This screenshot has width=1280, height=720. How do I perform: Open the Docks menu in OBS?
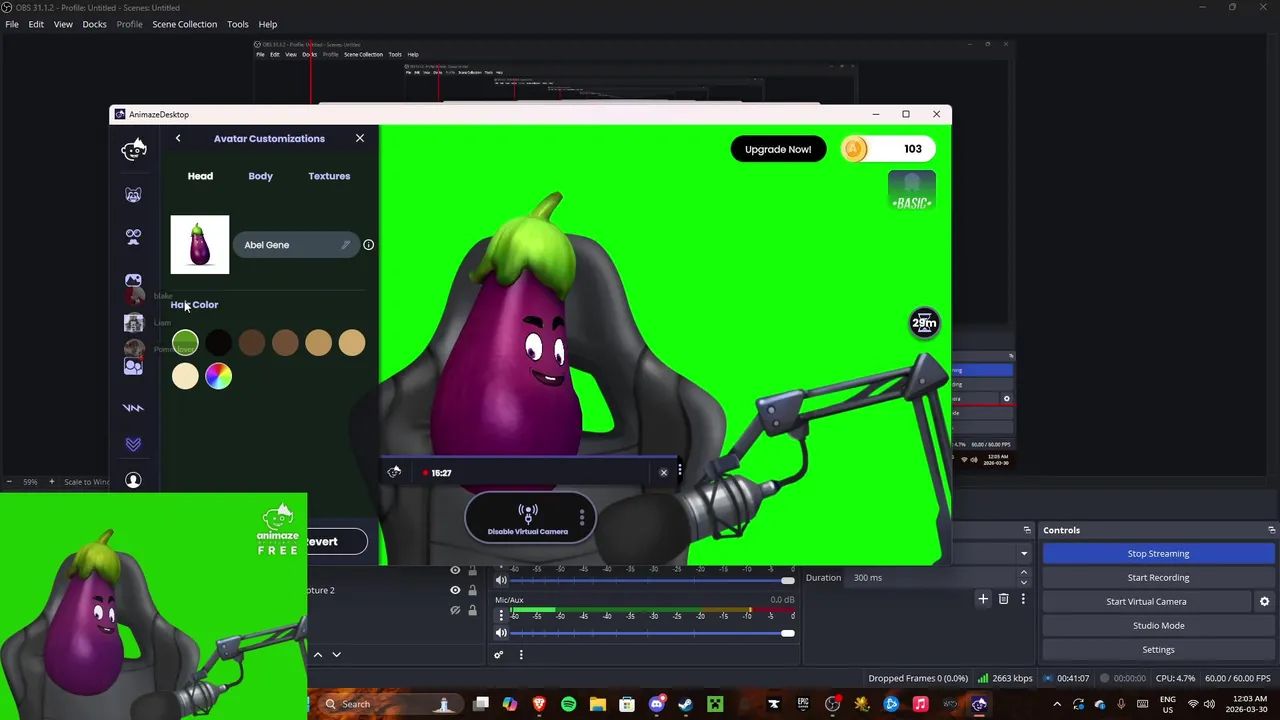94,24
